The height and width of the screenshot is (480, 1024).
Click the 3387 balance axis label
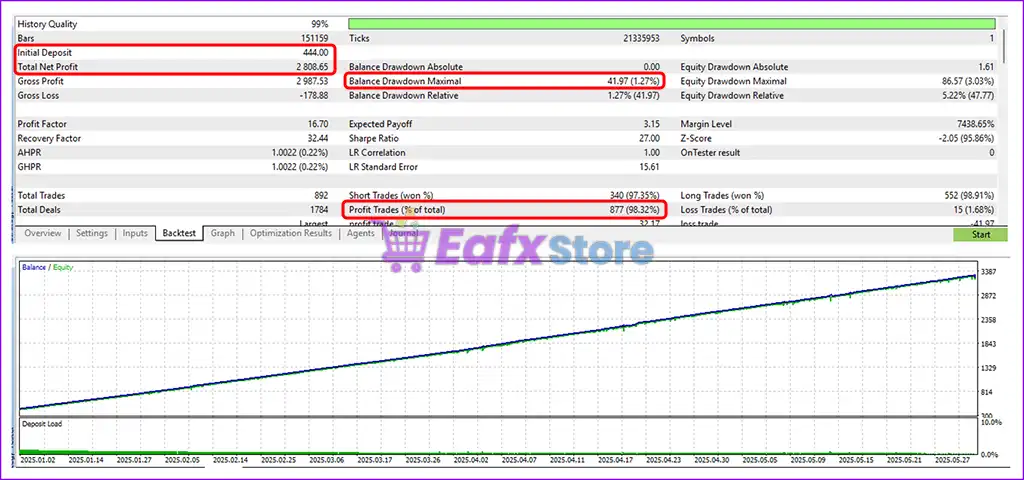tap(988, 272)
